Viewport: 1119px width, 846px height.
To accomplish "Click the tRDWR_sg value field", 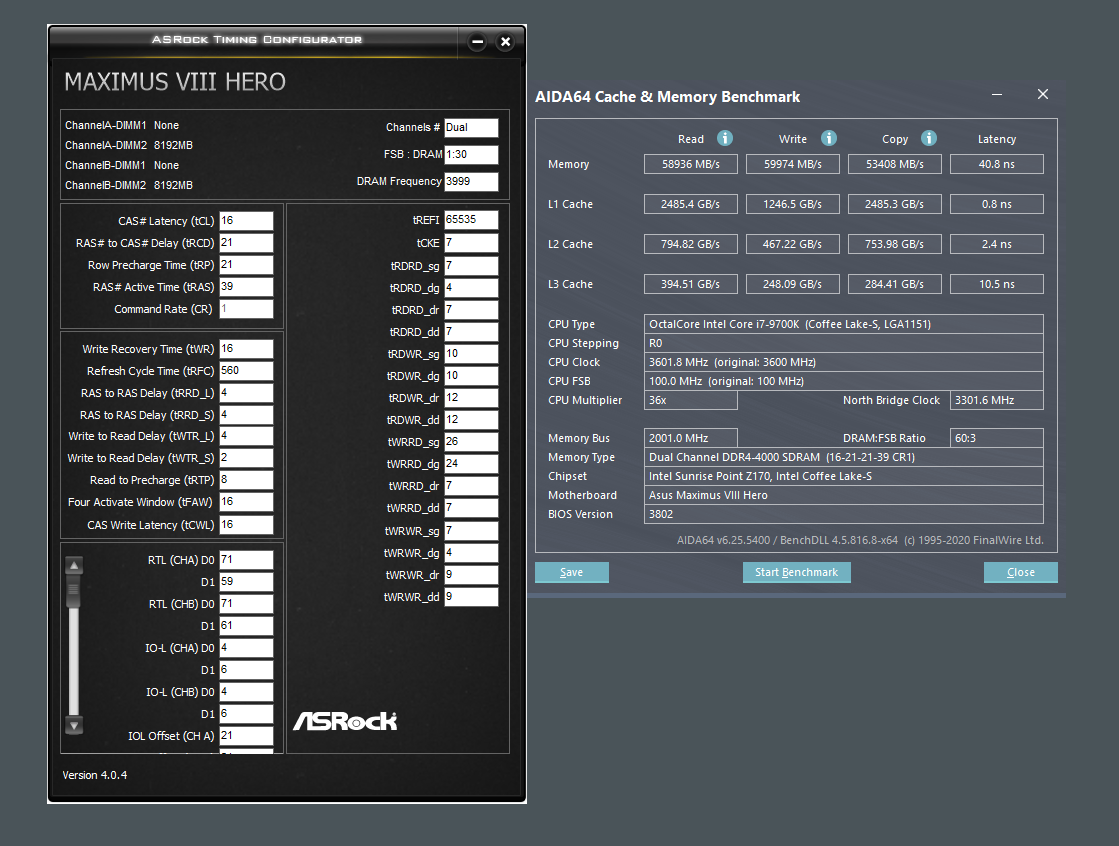I will [x=471, y=354].
